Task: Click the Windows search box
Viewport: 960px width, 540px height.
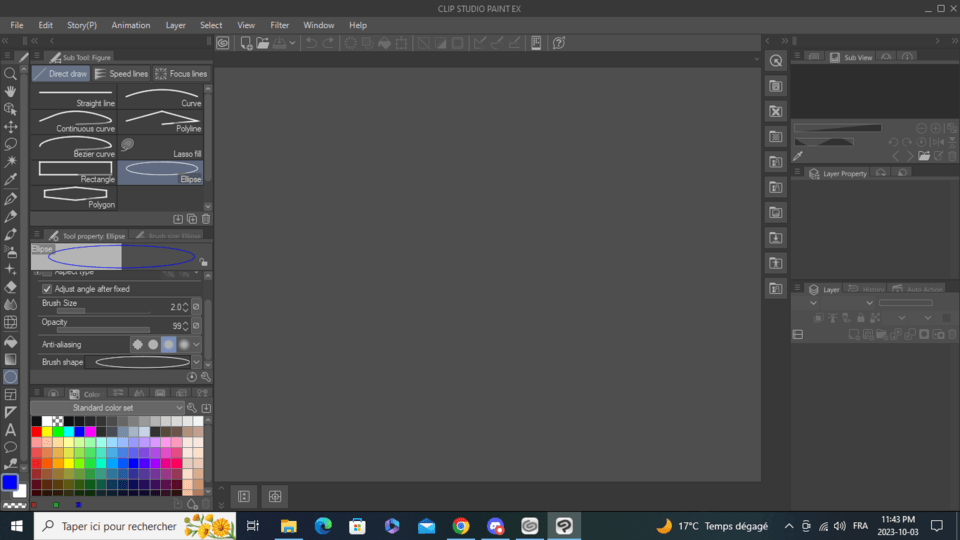Action: click(x=135, y=526)
